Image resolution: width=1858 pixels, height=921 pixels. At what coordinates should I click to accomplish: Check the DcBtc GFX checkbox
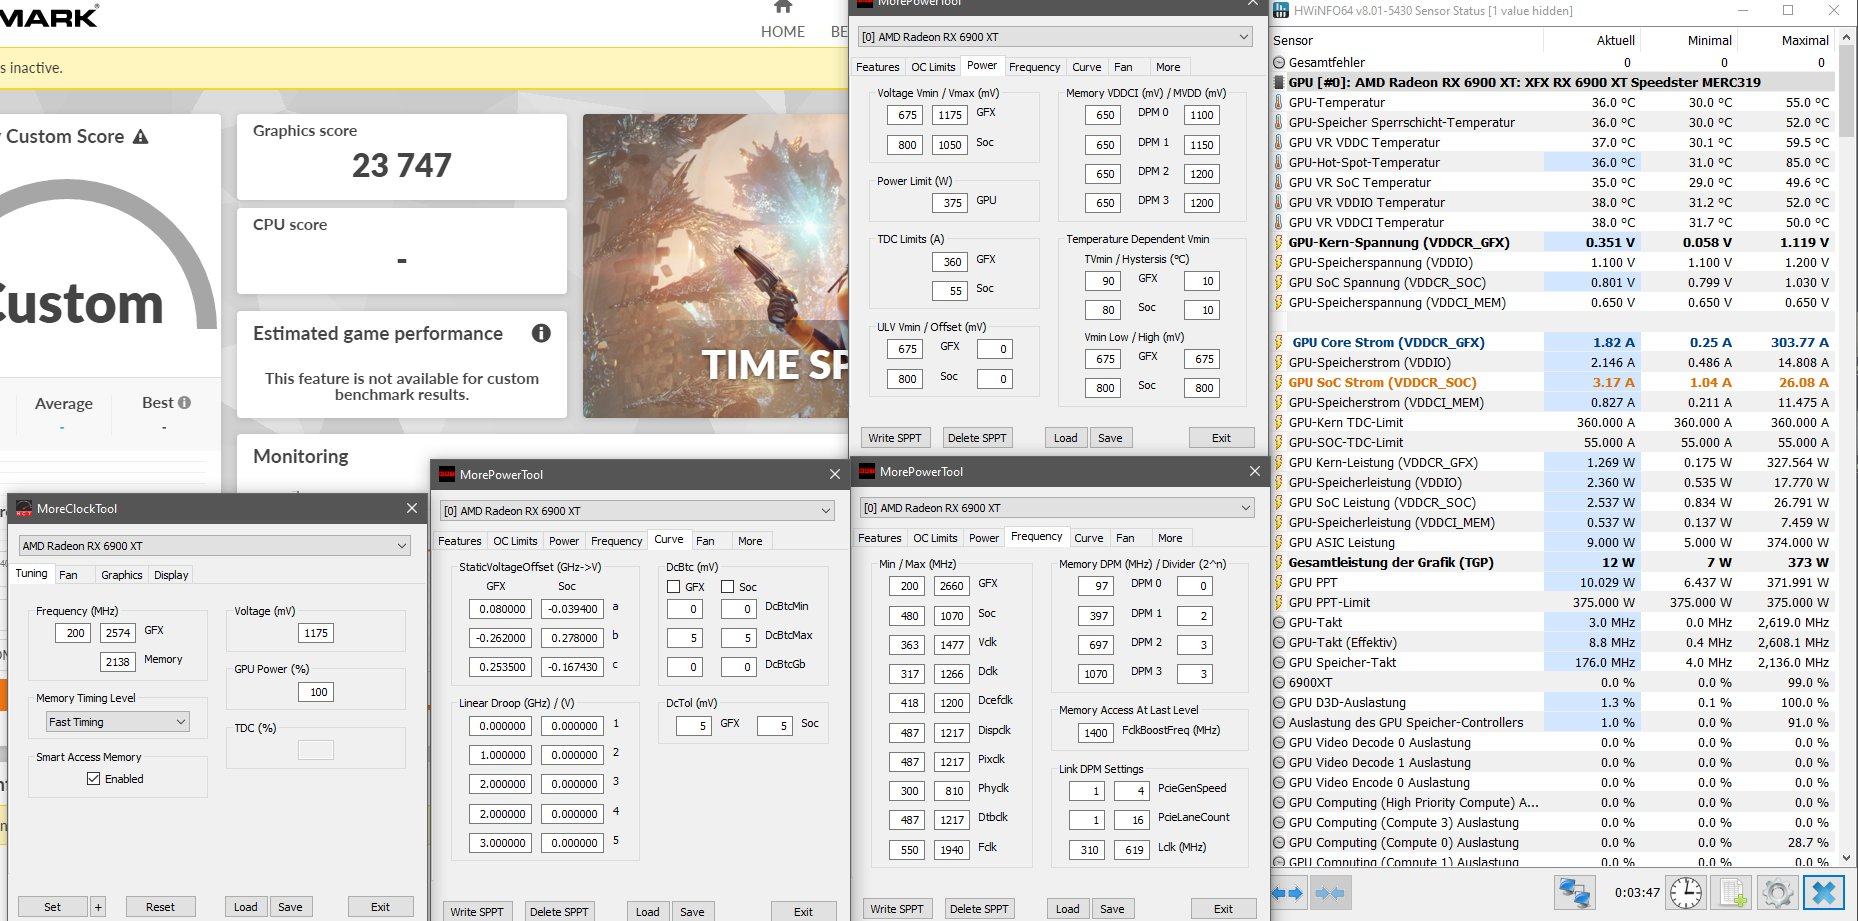click(673, 587)
